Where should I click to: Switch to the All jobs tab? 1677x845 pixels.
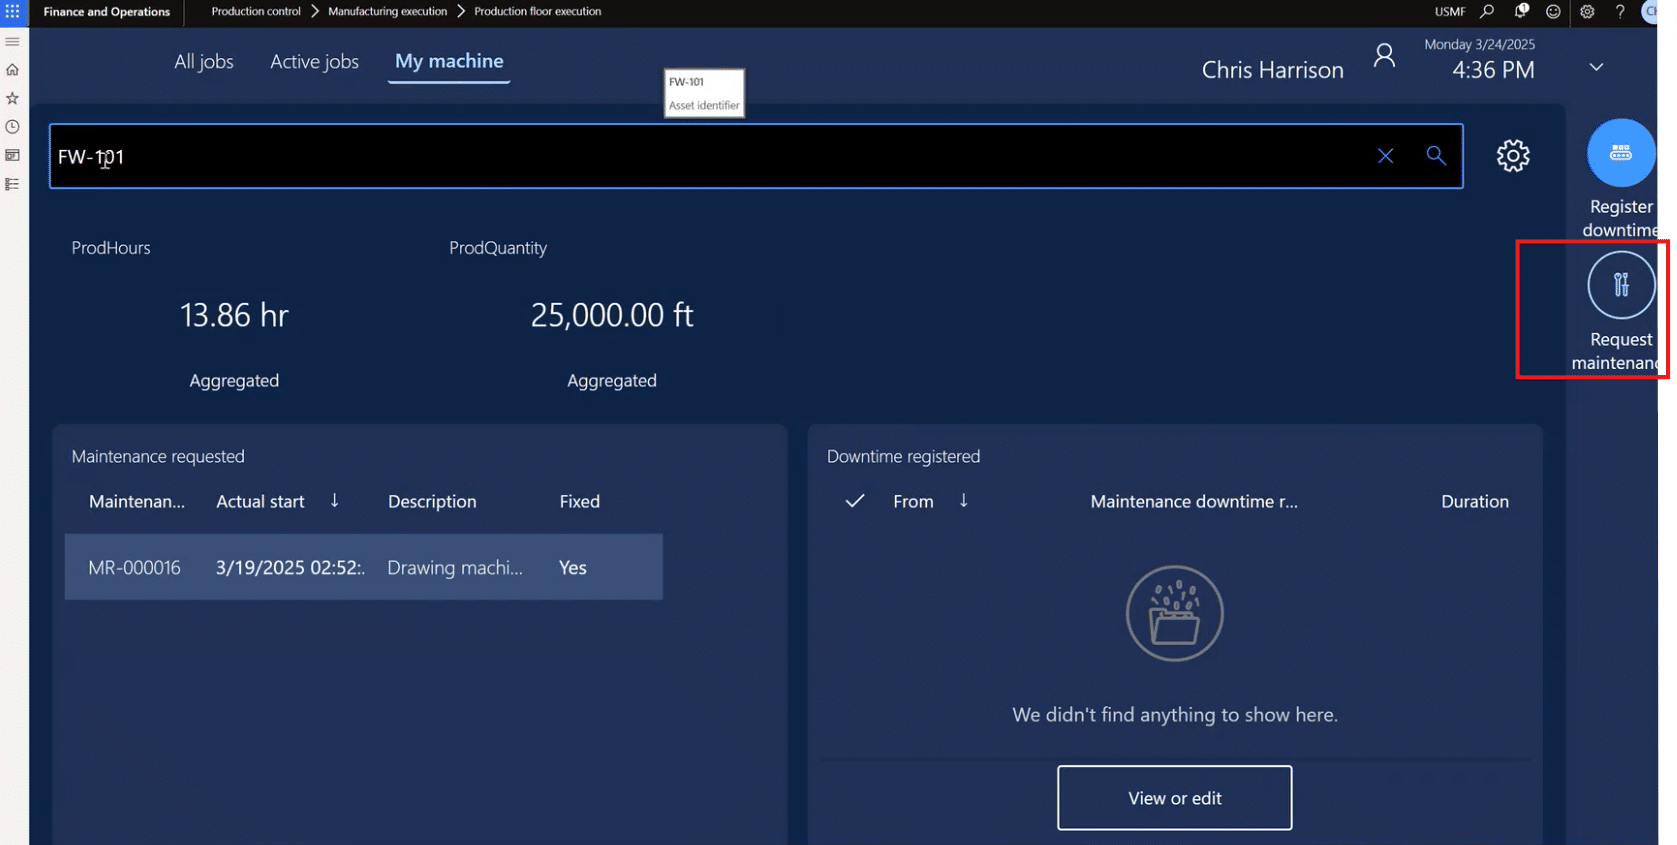[x=204, y=62]
